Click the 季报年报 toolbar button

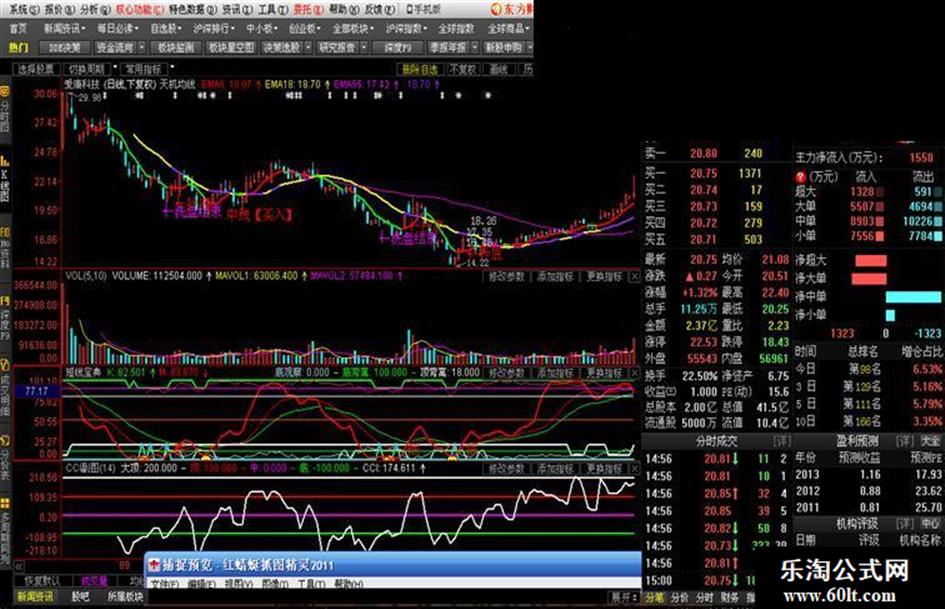click(x=448, y=48)
